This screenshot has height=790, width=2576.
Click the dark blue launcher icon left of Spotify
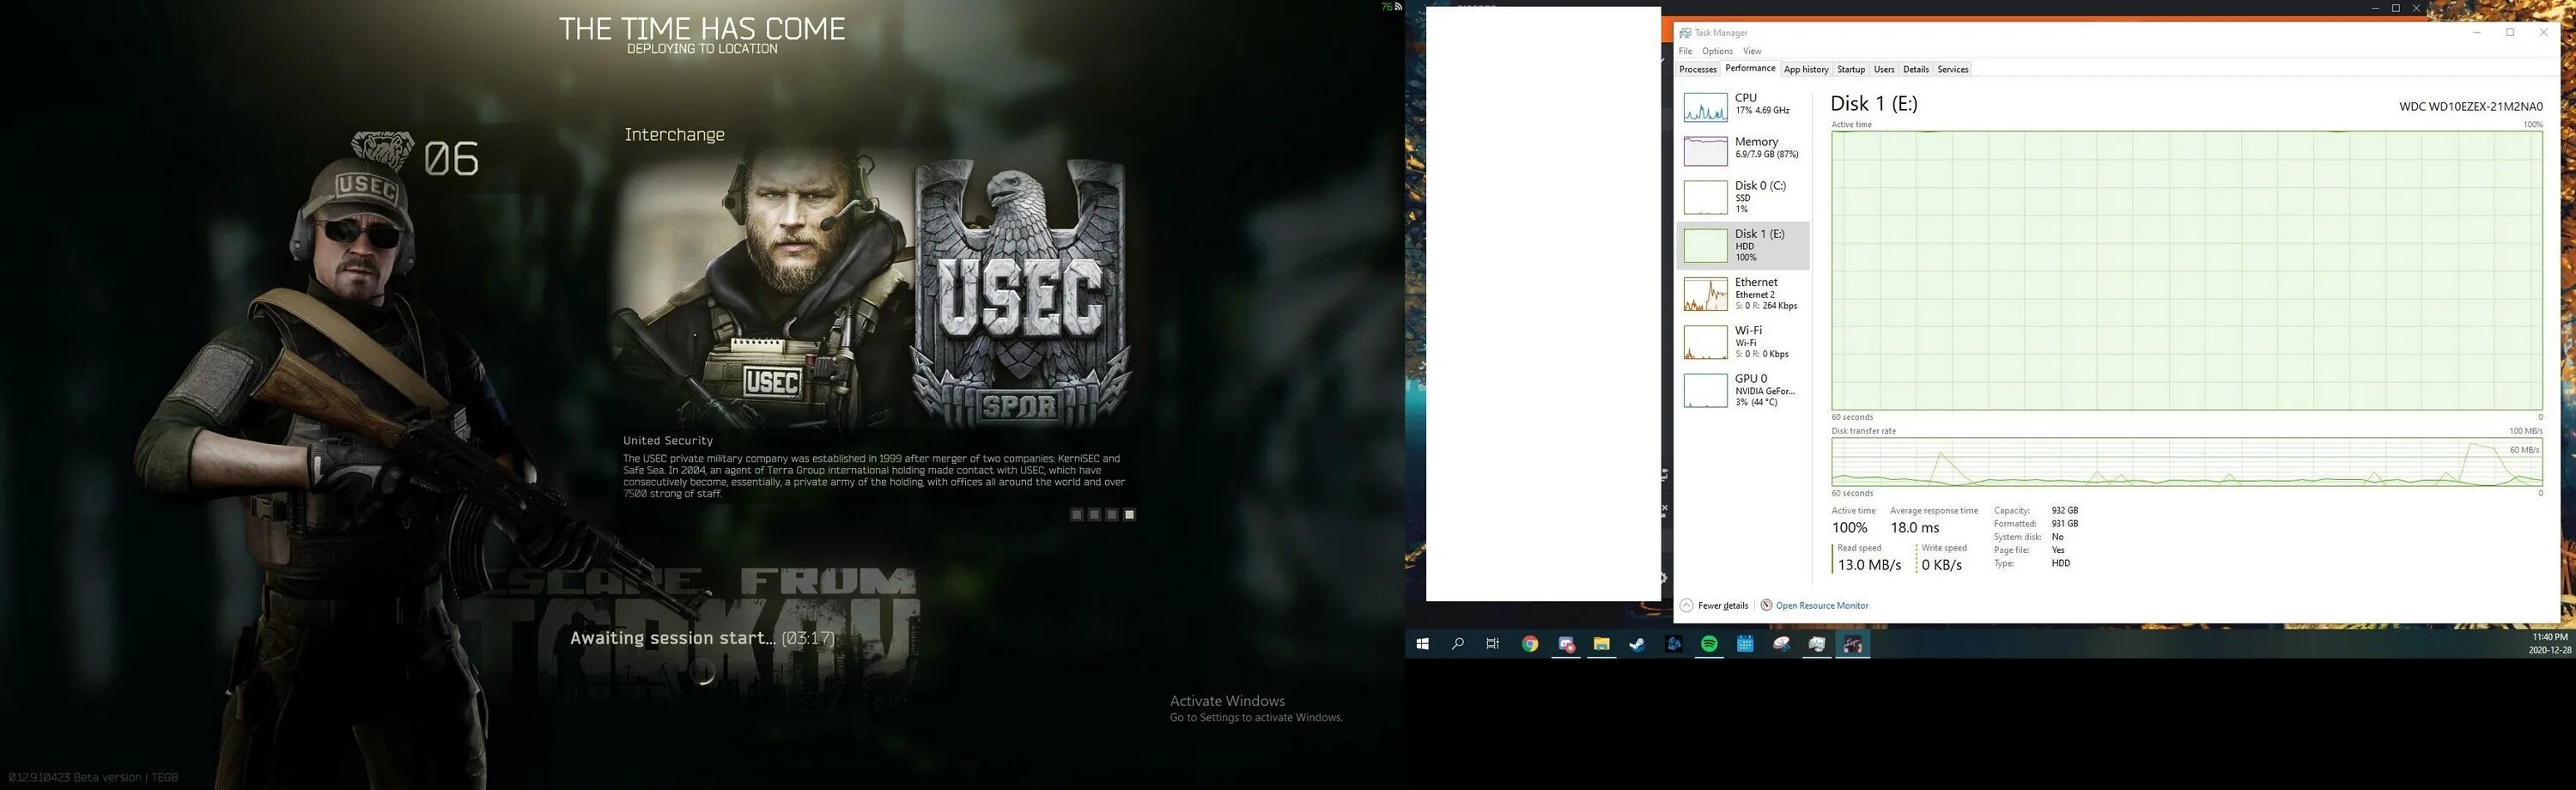1673,644
